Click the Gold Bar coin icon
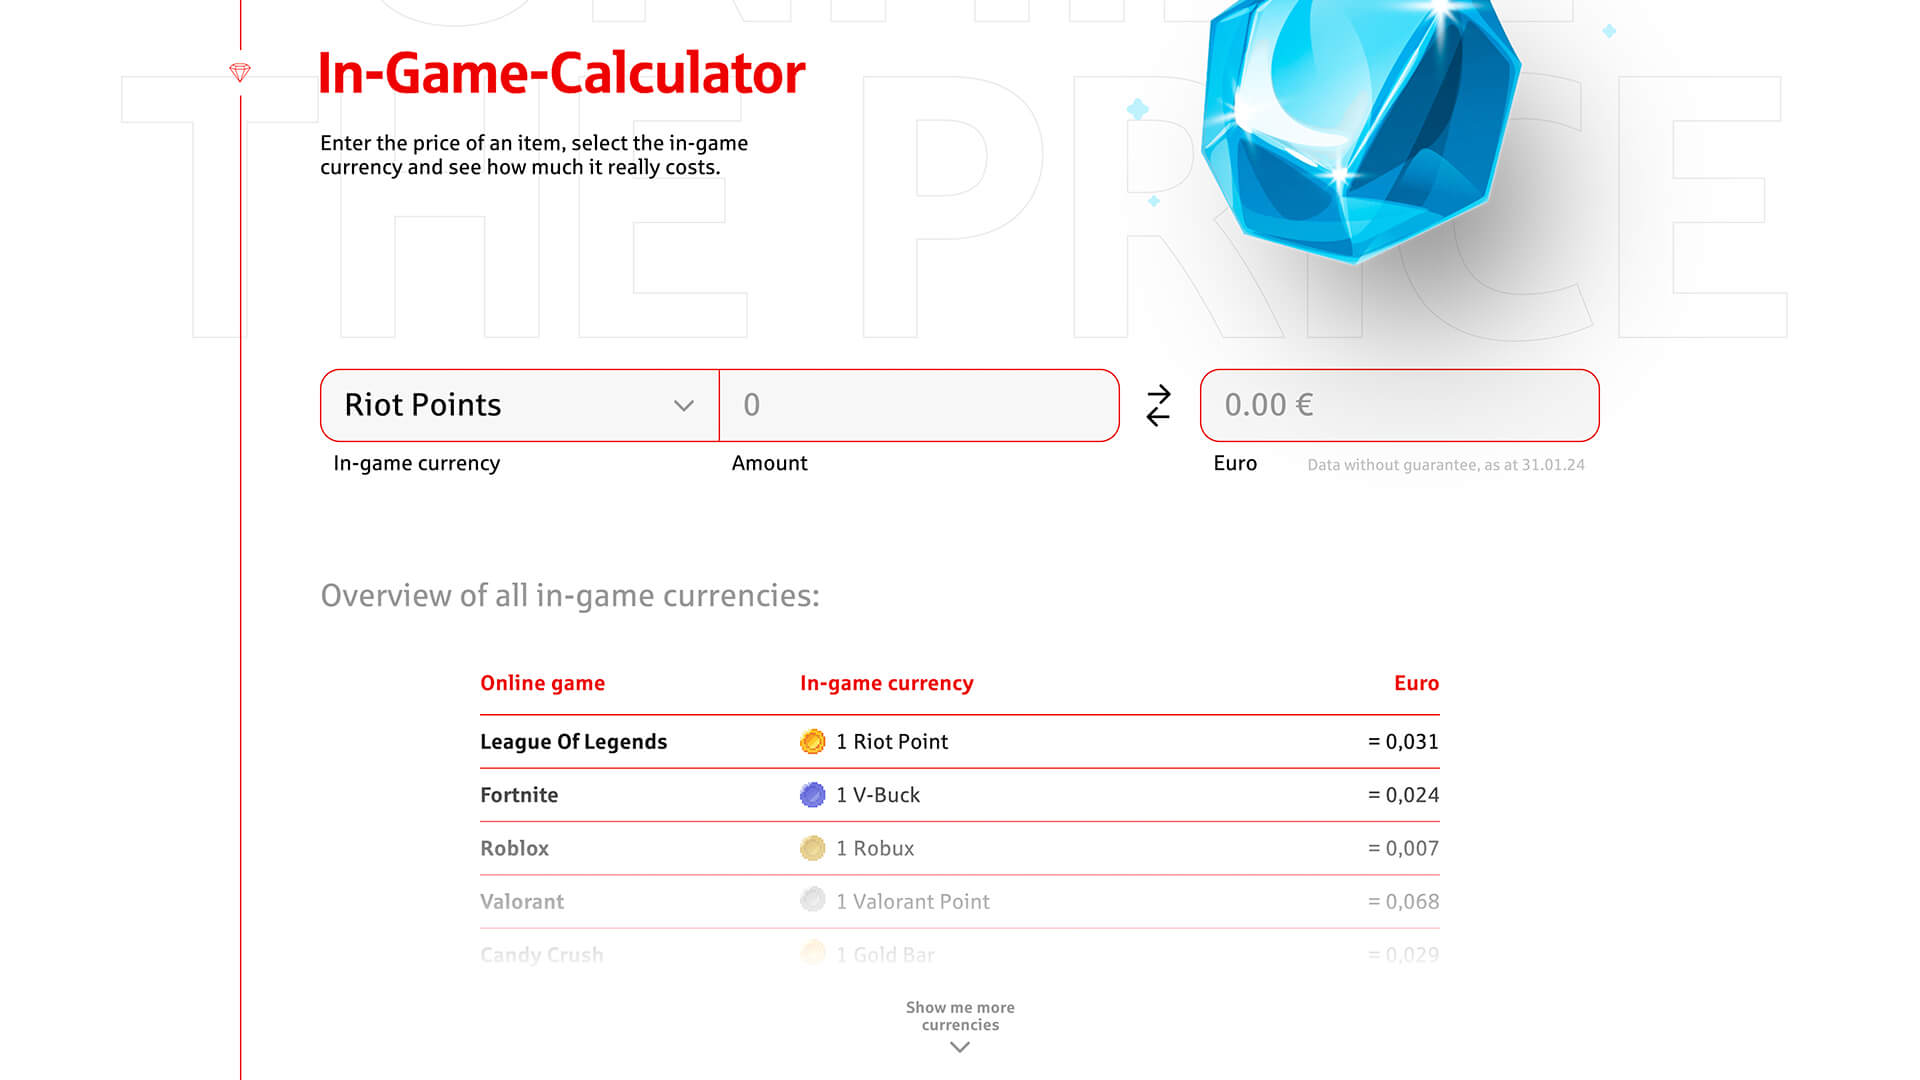1920x1080 pixels. pyautogui.click(x=813, y=953)
